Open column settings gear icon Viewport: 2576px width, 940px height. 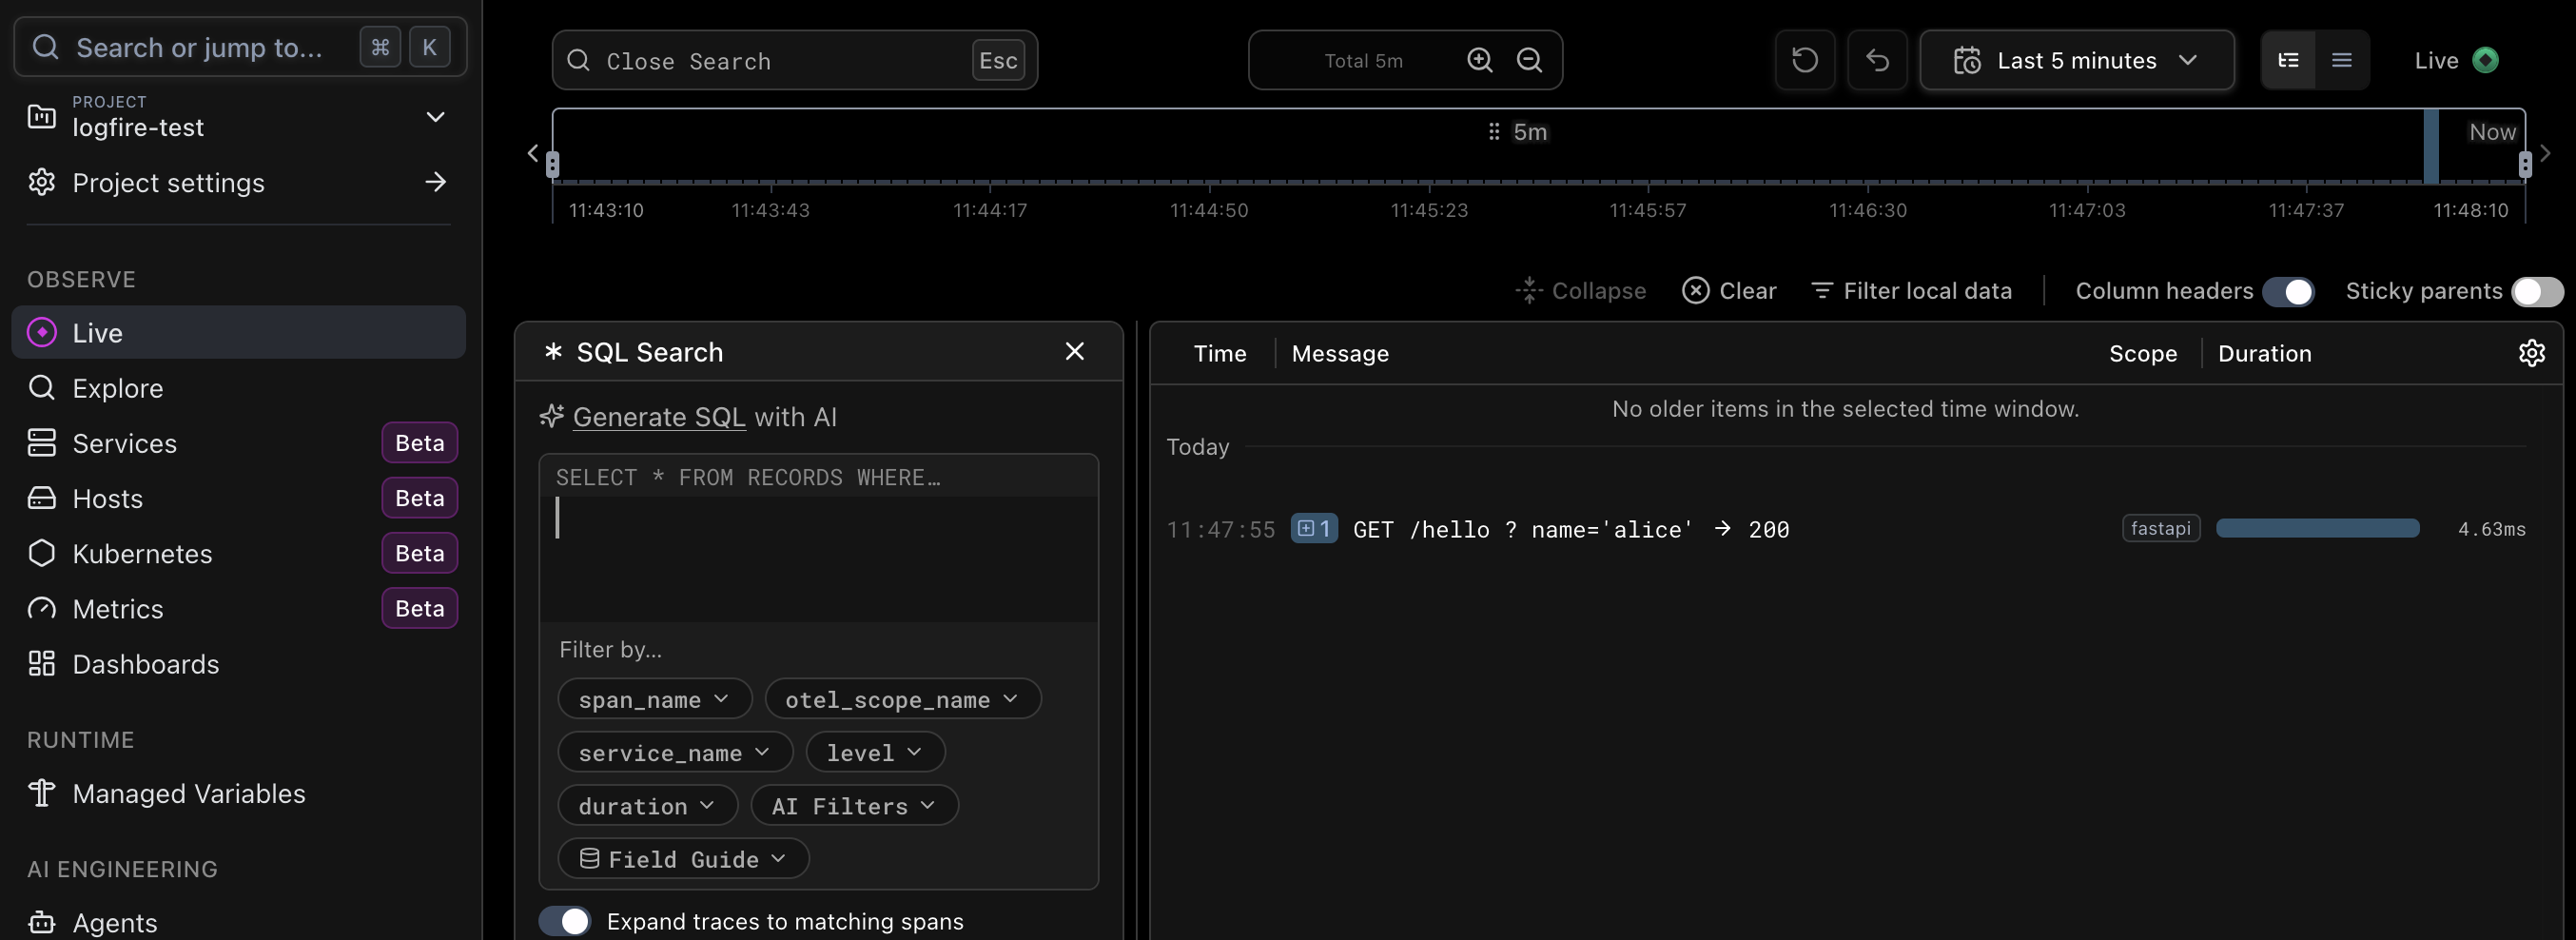(x=2531, y=353)
